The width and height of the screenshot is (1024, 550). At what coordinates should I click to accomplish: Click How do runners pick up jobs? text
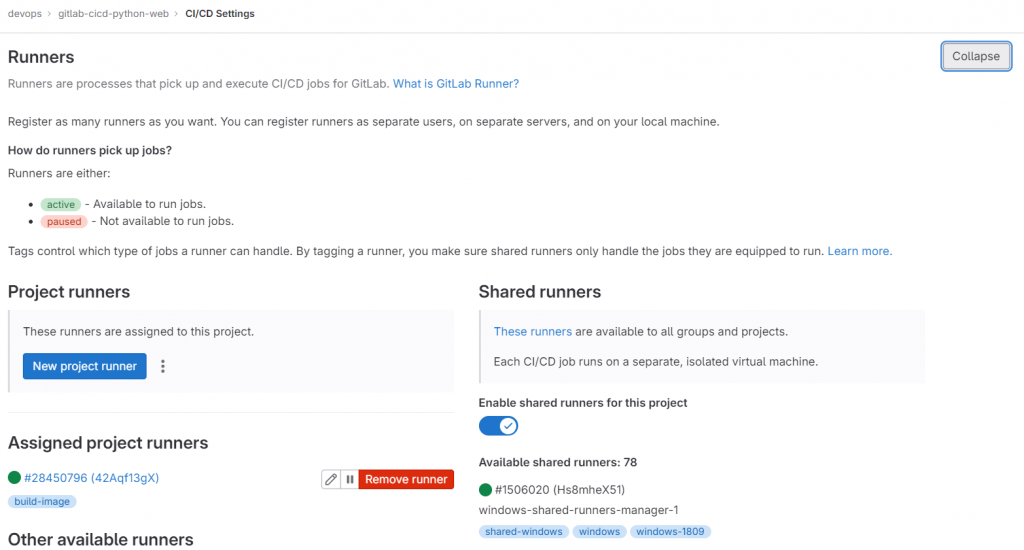coord(89,150)
